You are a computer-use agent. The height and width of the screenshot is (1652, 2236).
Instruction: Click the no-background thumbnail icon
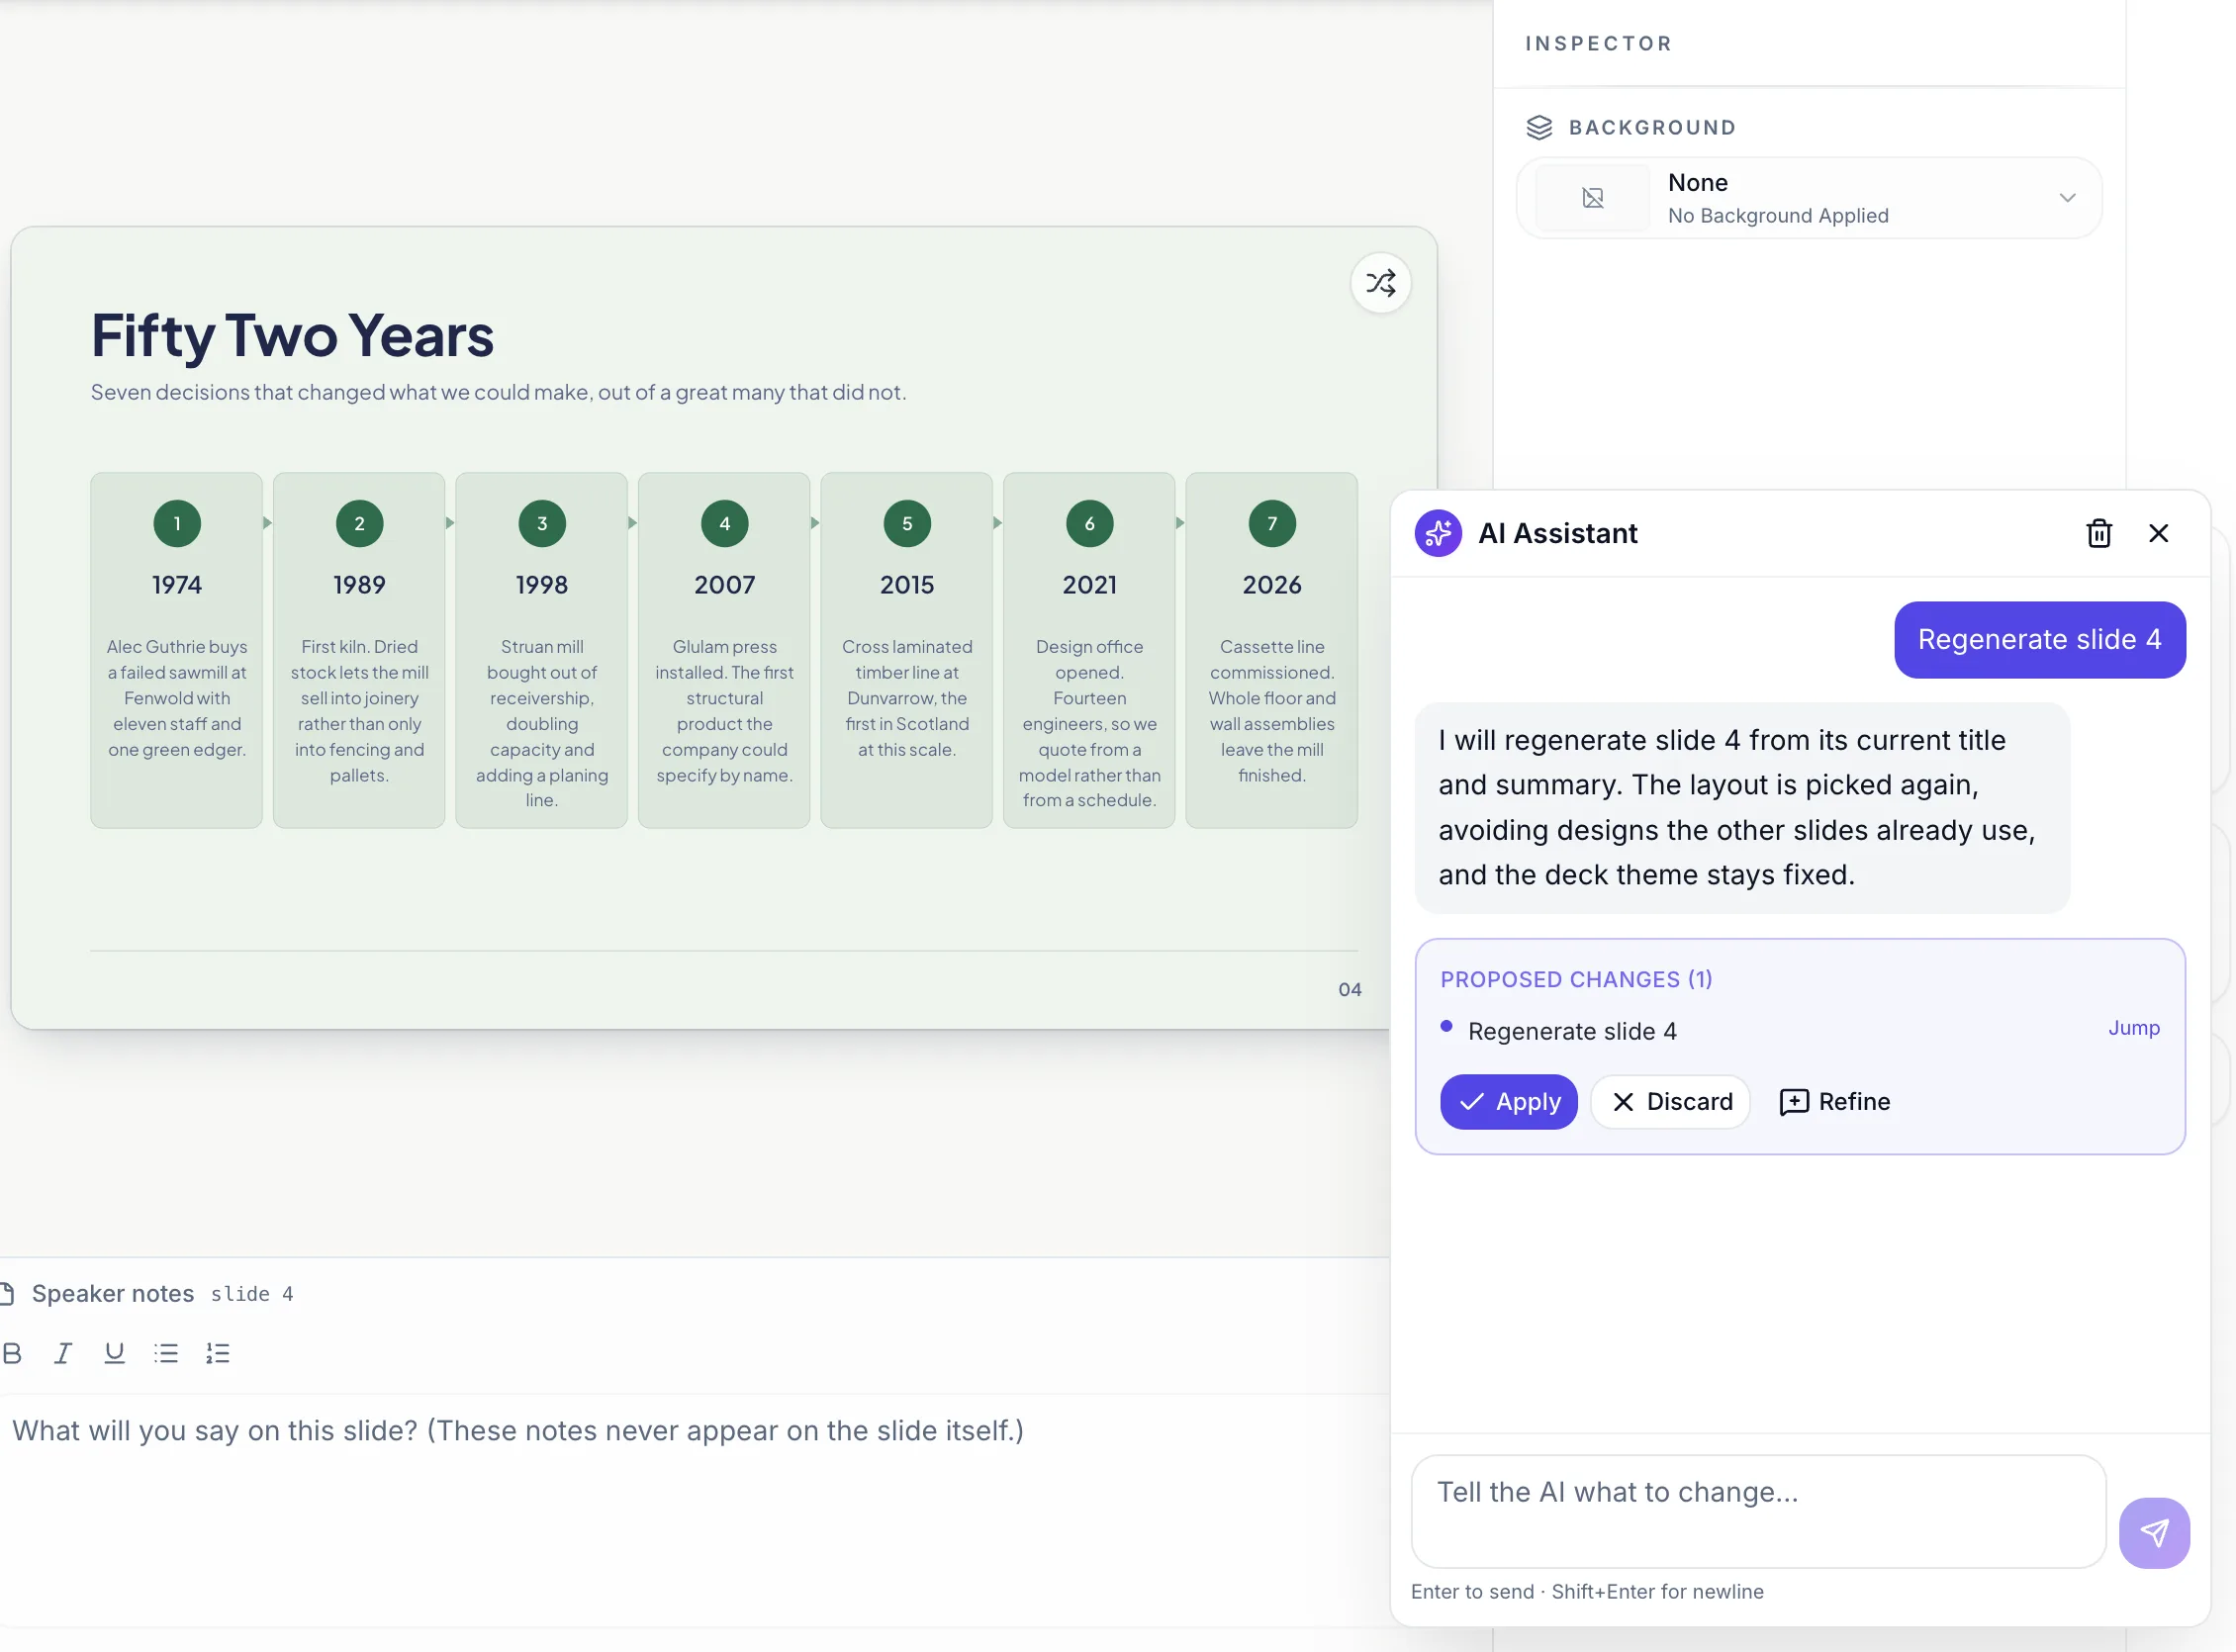point(1592,198)
